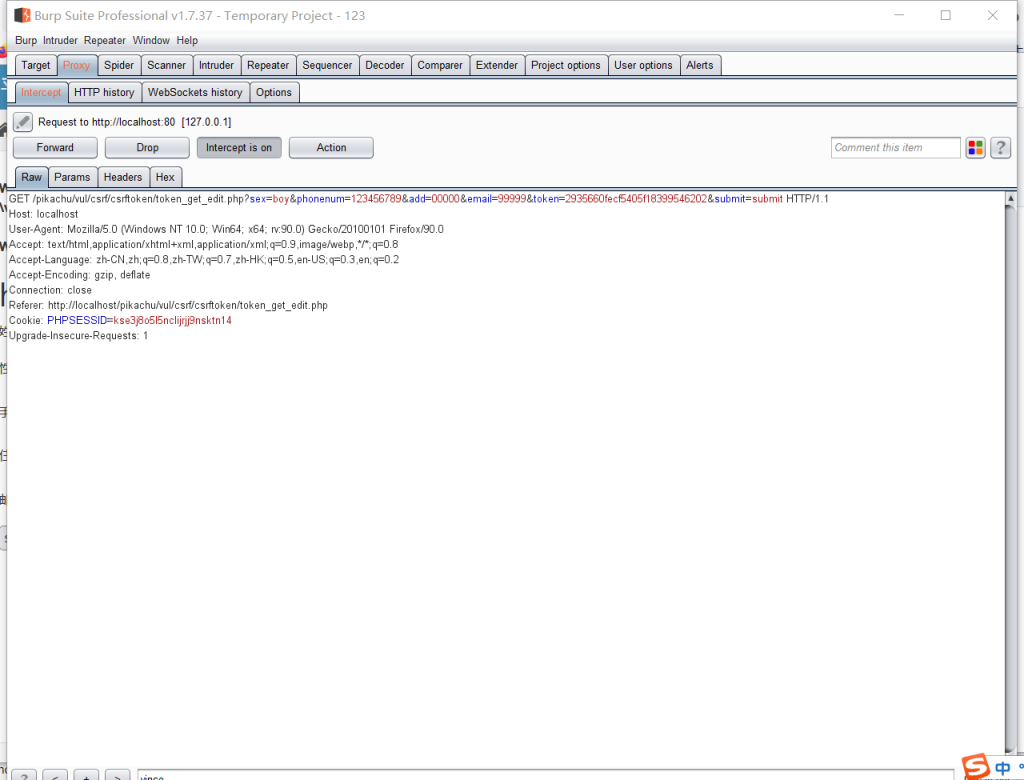Click the Sogou input method icon
The image size is (1024, 780).
pyautogui.click(x=975, y=767)
